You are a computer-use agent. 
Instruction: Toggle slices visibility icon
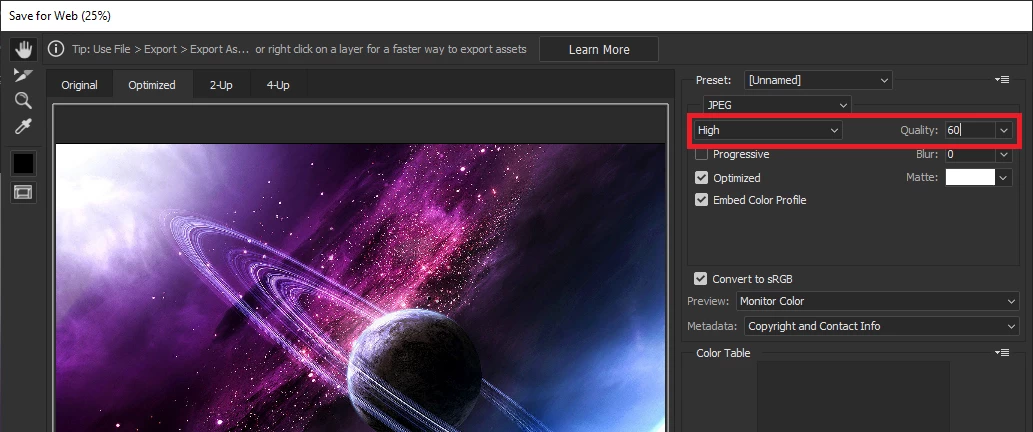(x=23, y=192)
